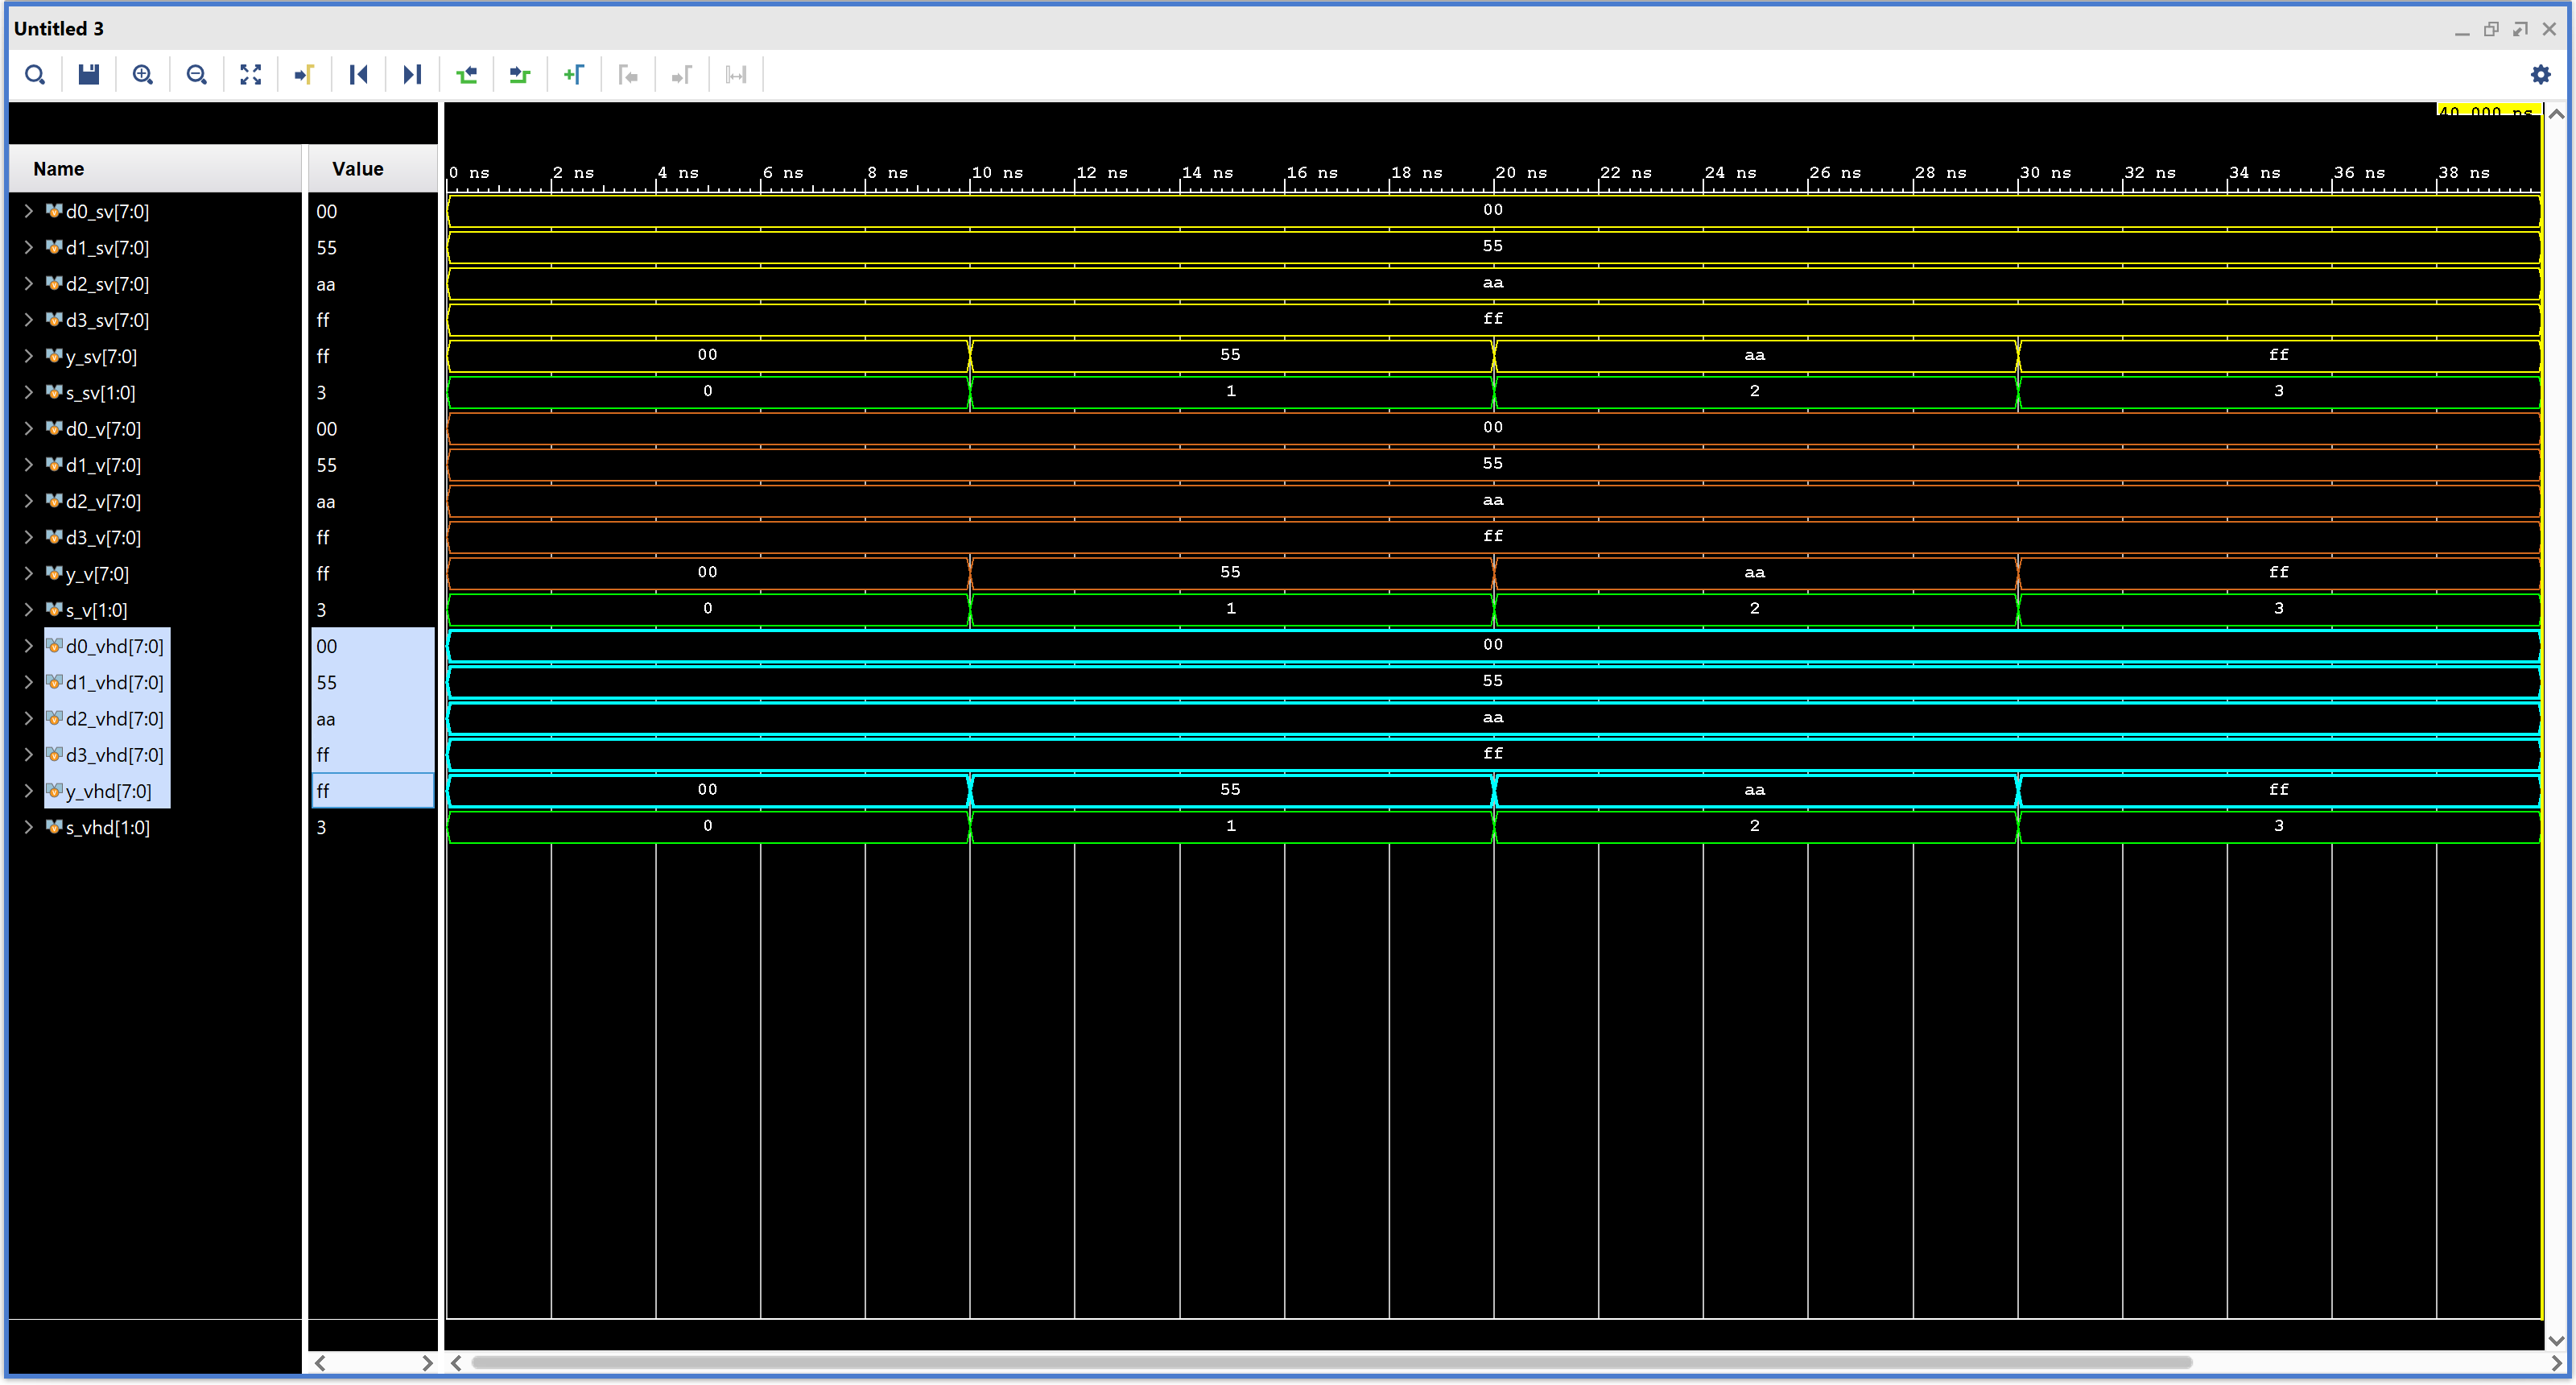Zoom fit the entire waveform
Screen dimensions: 2576x1385
[251, 75]
